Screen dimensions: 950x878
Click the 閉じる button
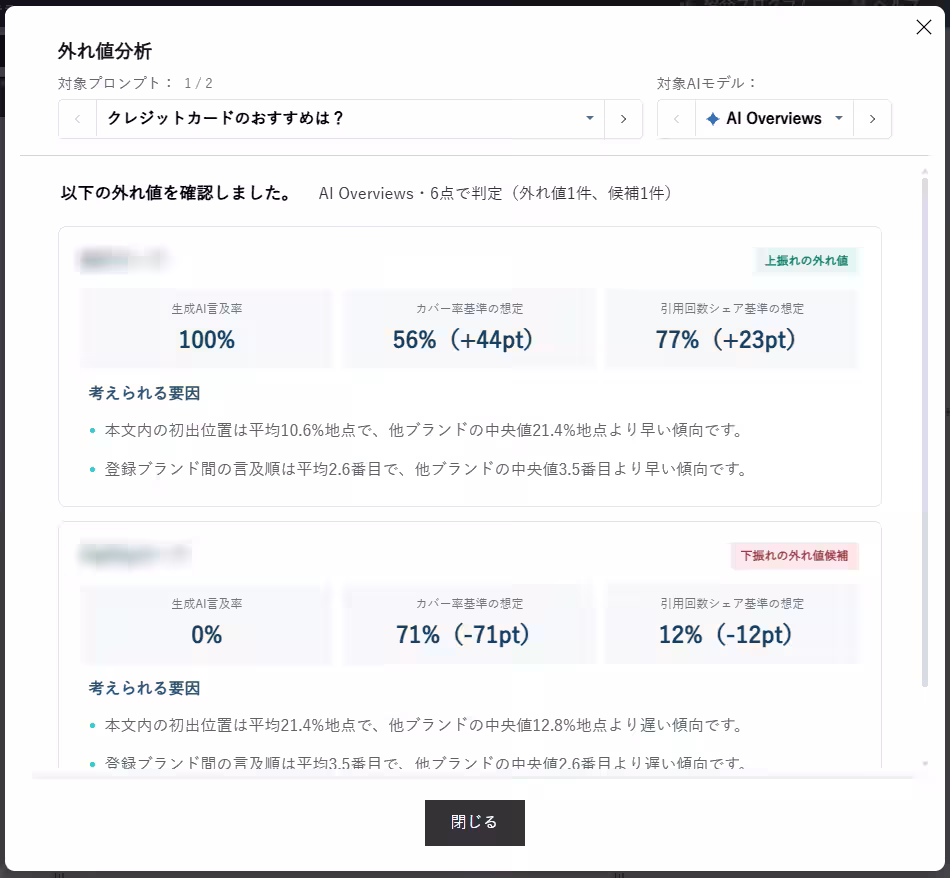tap(474, 822)
